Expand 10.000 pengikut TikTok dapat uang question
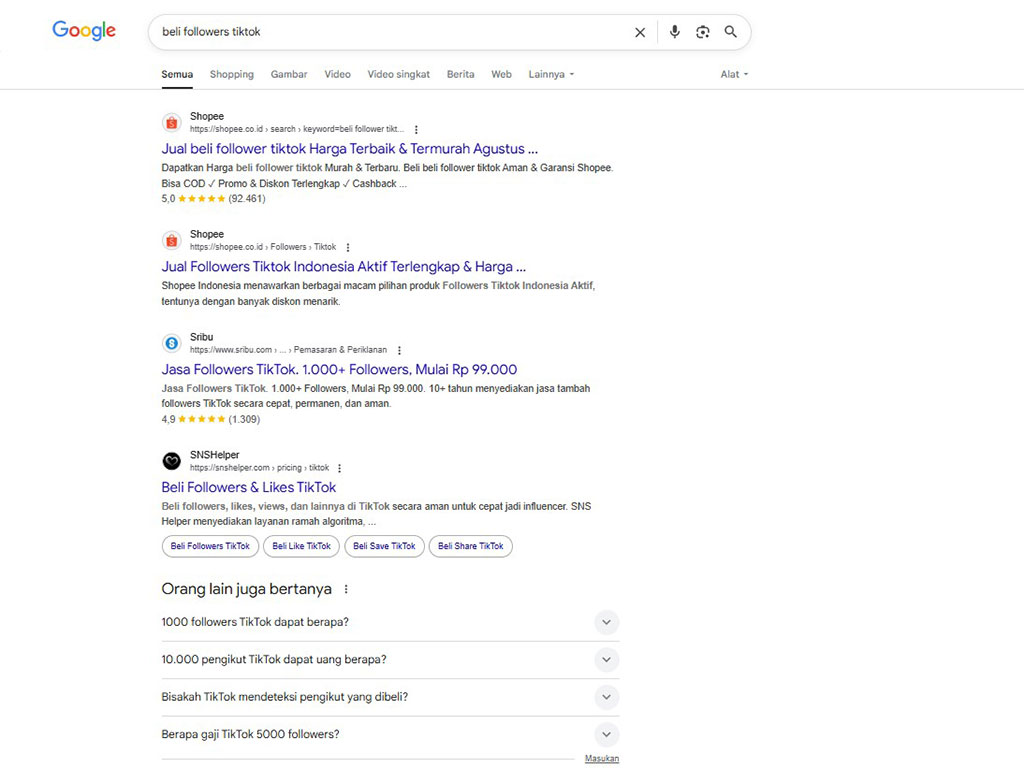 click(x=390, y=660)
